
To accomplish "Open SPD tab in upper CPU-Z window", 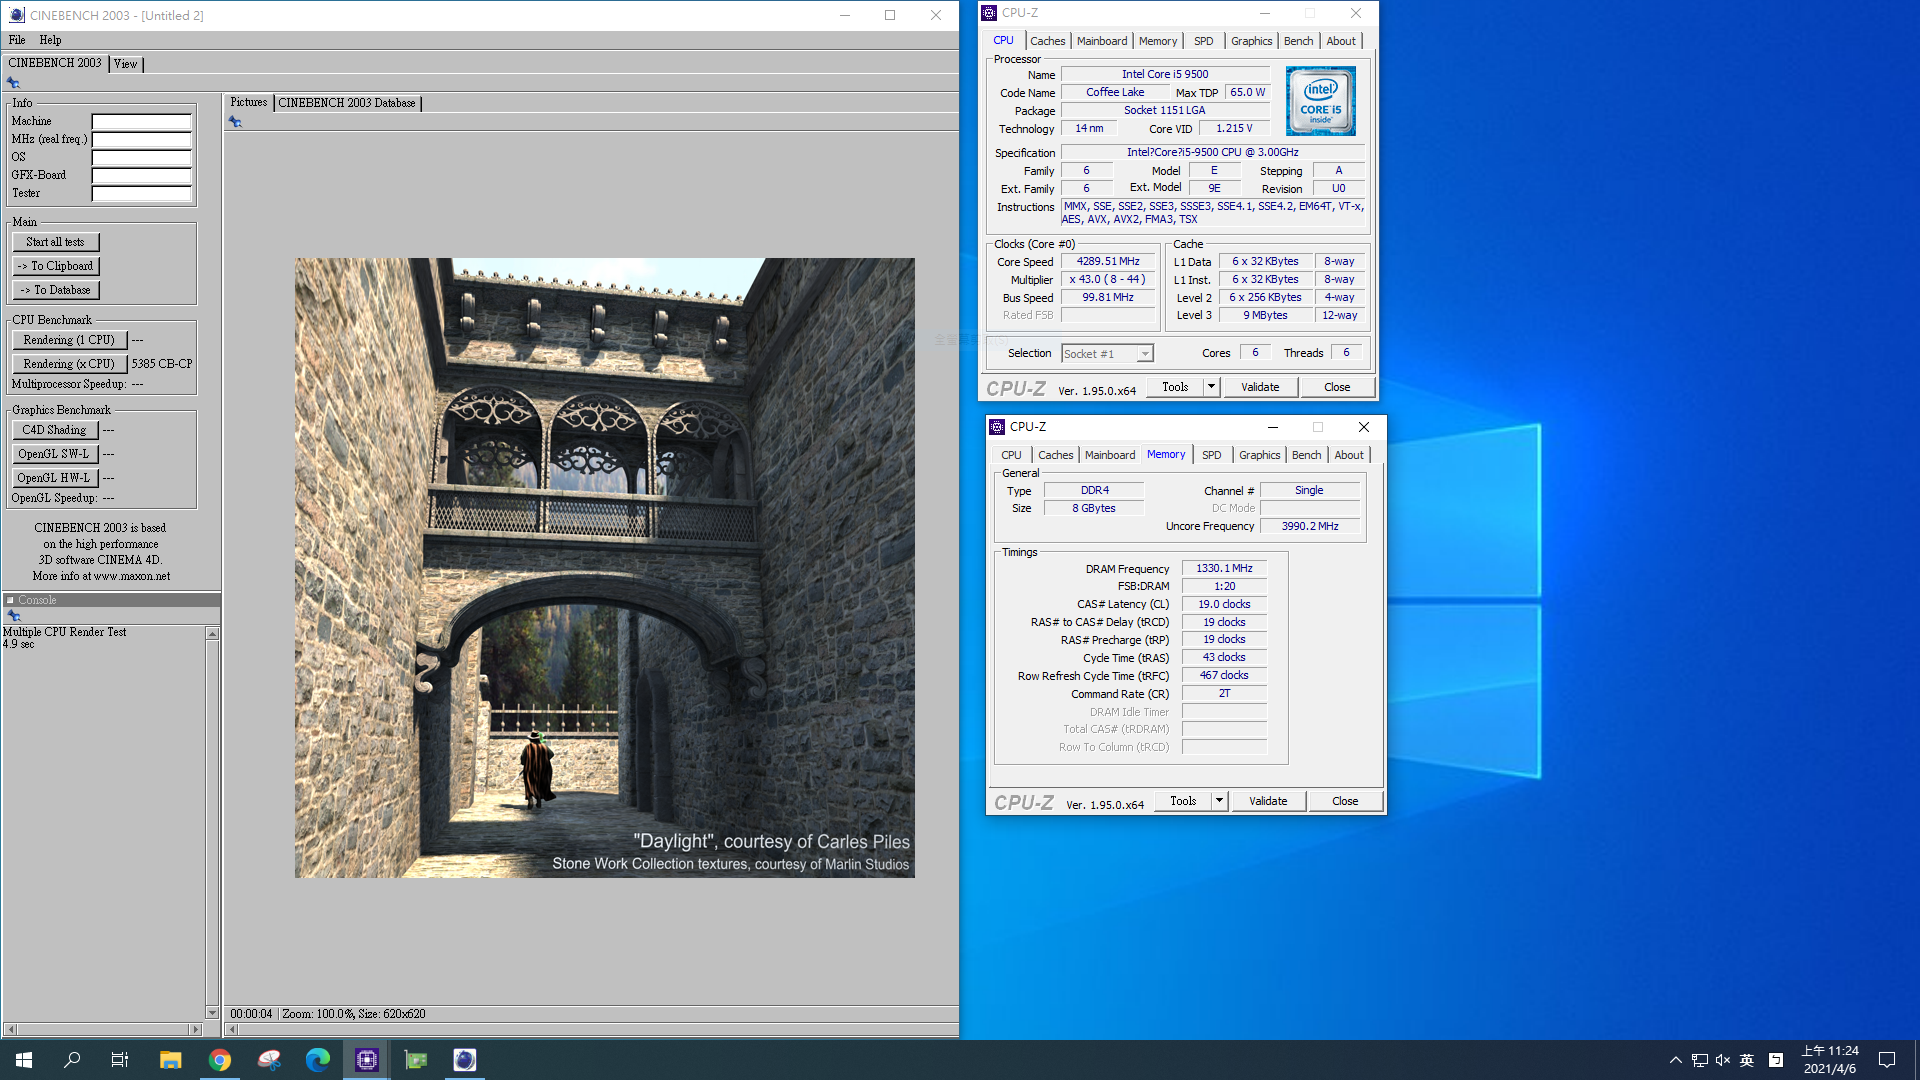I will 1203,41.
